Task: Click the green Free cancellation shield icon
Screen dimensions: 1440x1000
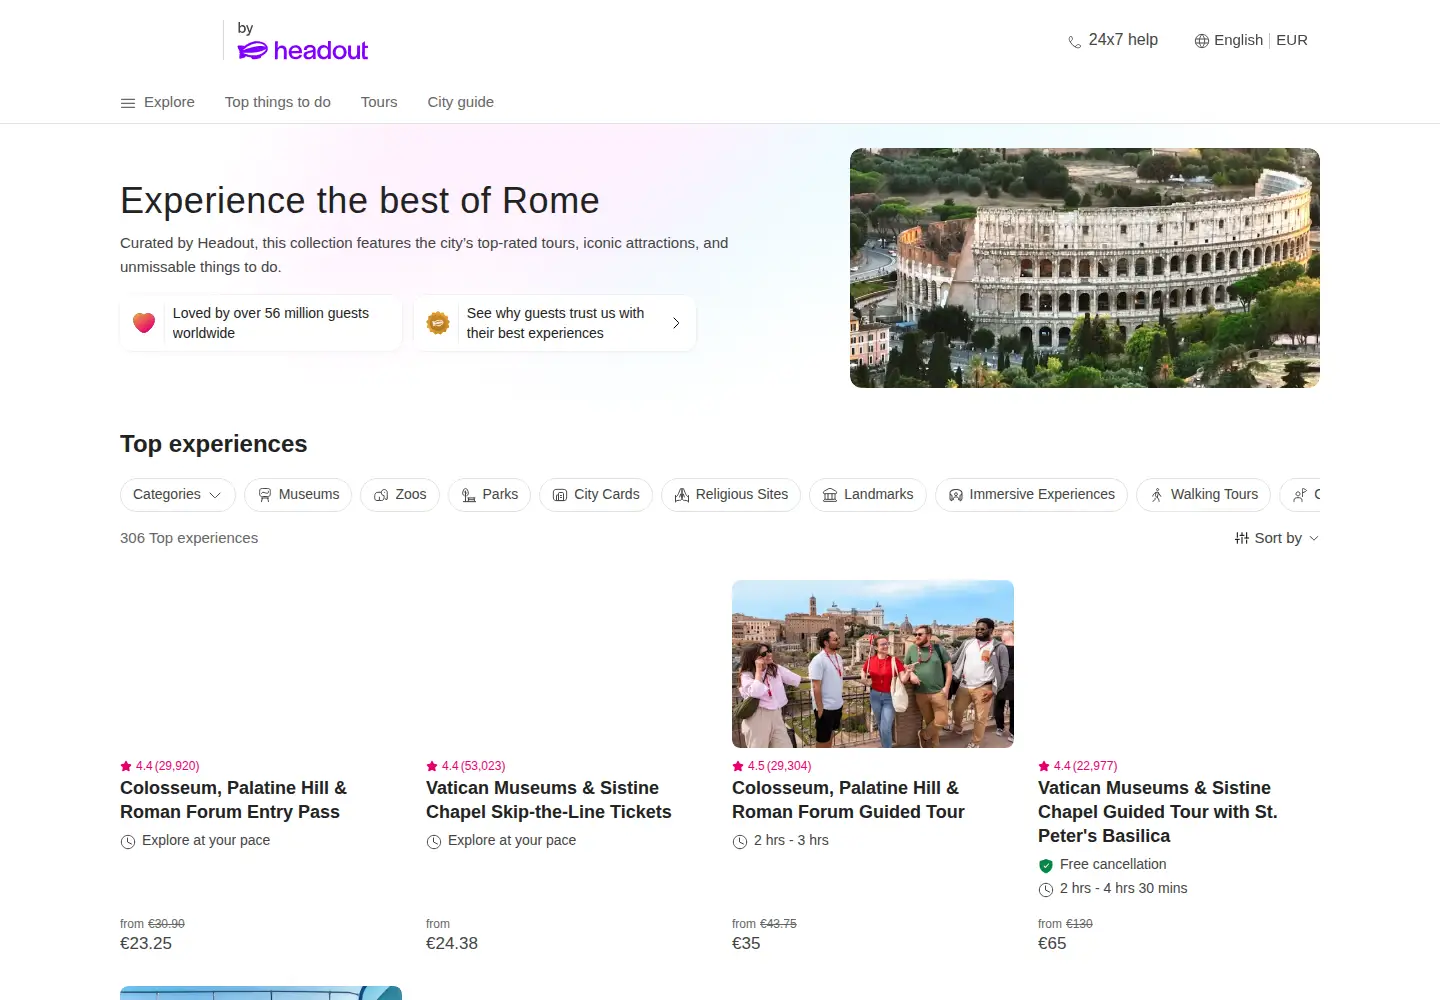Action: pos(1046,865)
